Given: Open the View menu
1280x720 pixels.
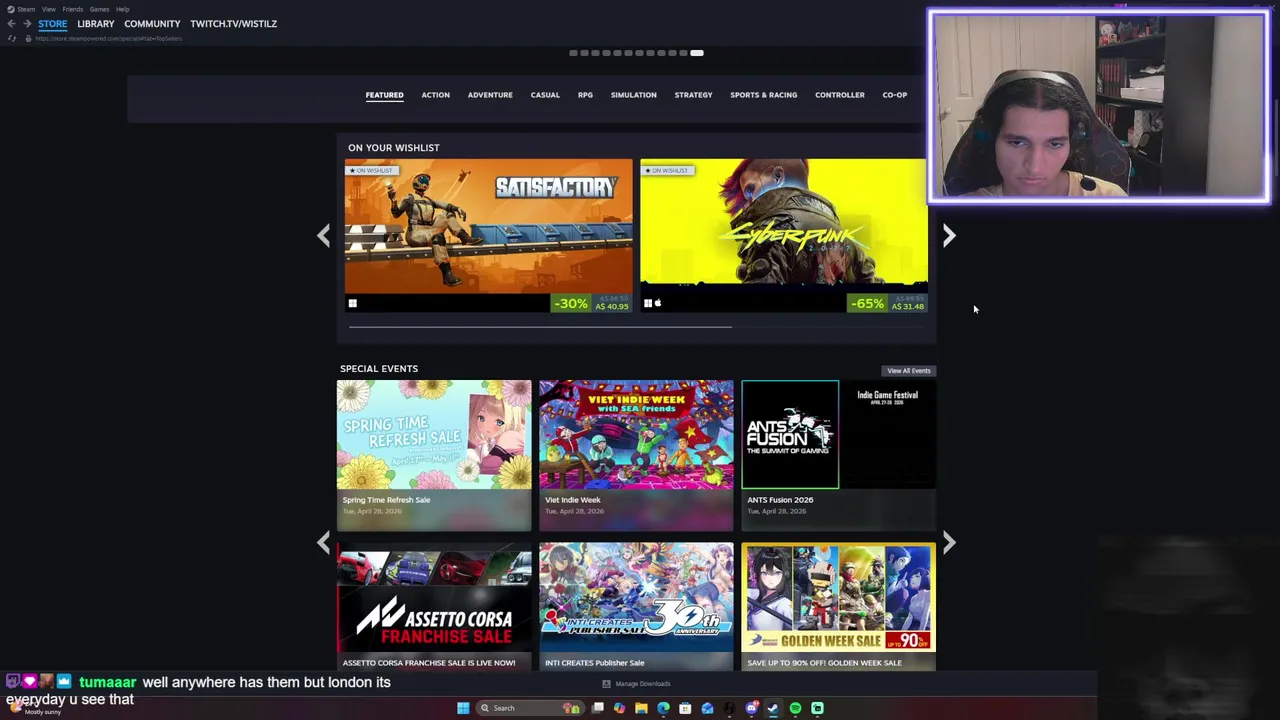Looking at the screenshot, I should click(48, 9).
